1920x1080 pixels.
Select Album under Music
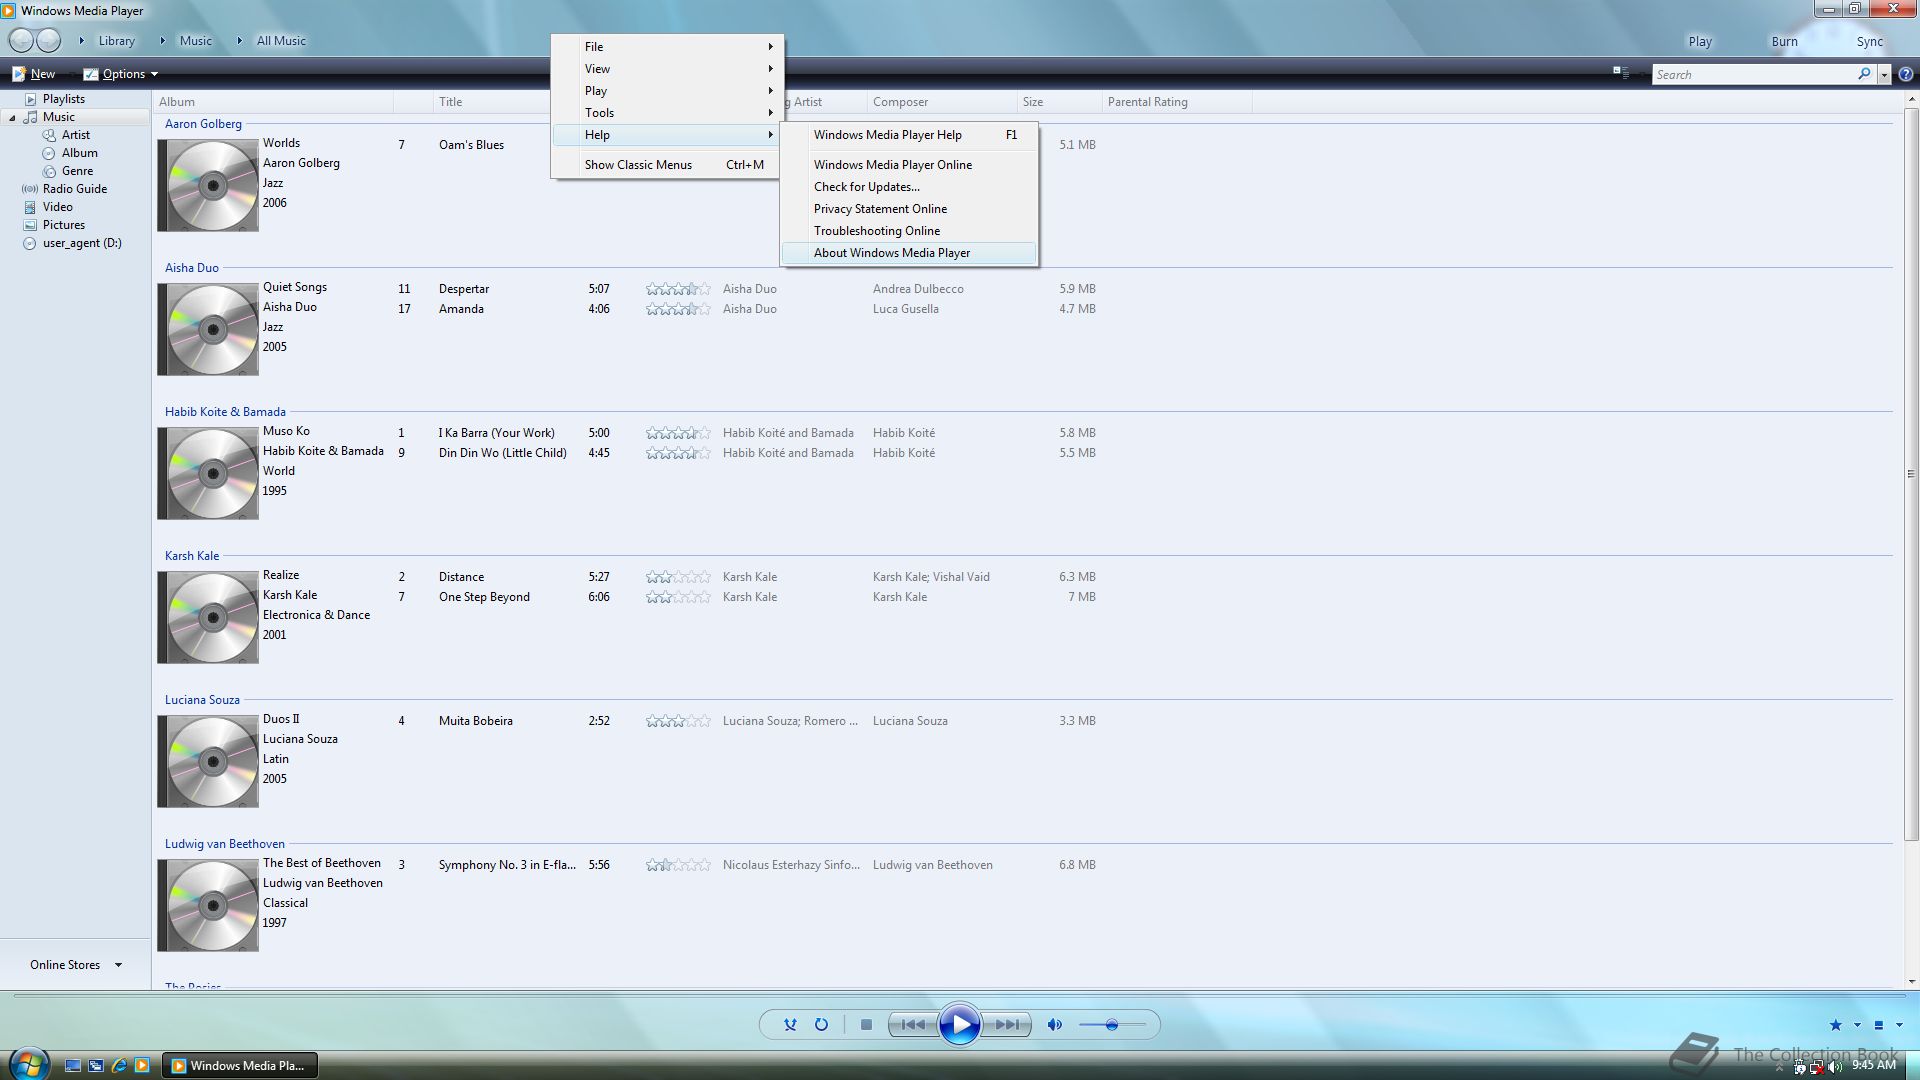pyautogui.click(x=80, y=153)
